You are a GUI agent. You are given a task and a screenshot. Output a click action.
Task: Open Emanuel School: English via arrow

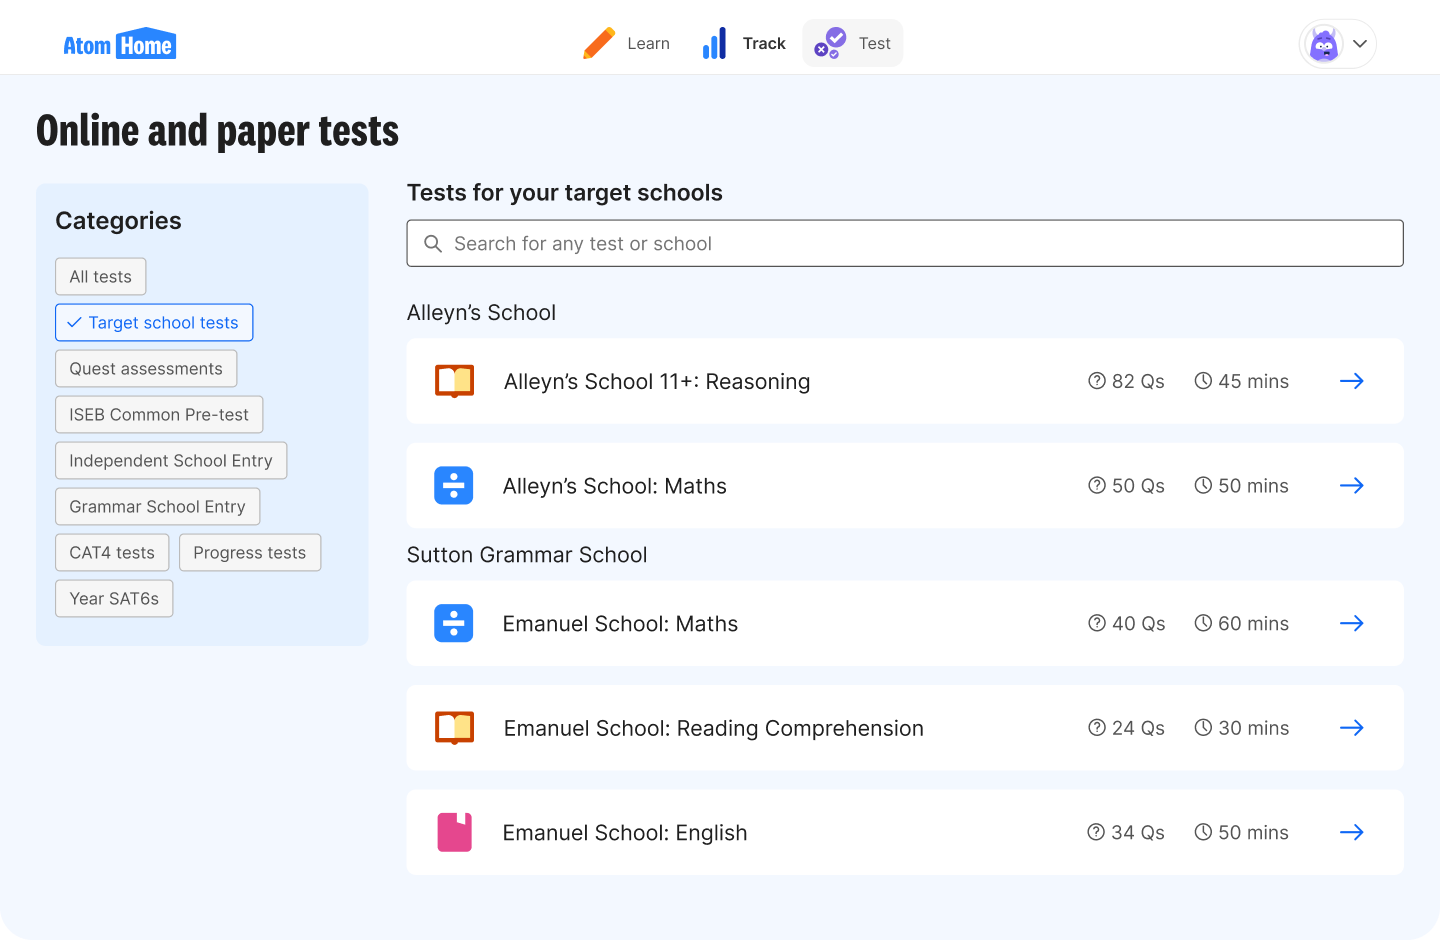[1352, 833]
